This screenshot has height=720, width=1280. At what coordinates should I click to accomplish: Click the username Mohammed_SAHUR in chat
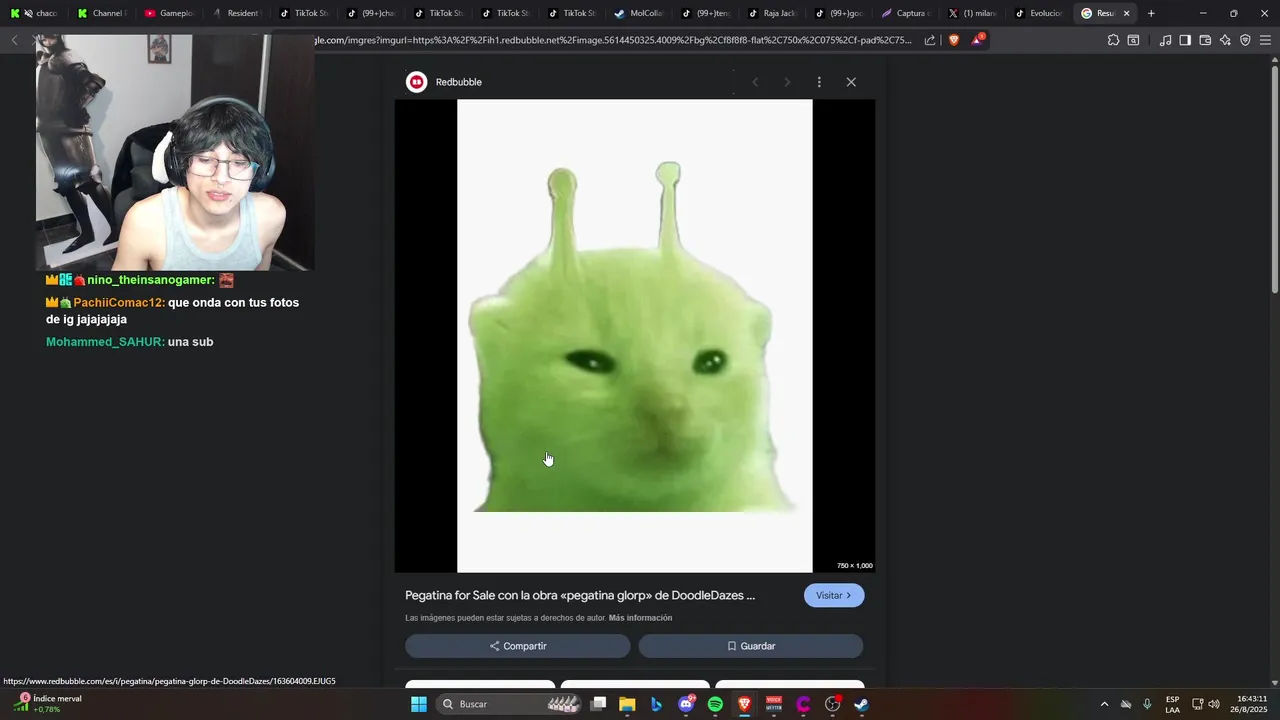(x=105, y=342)
